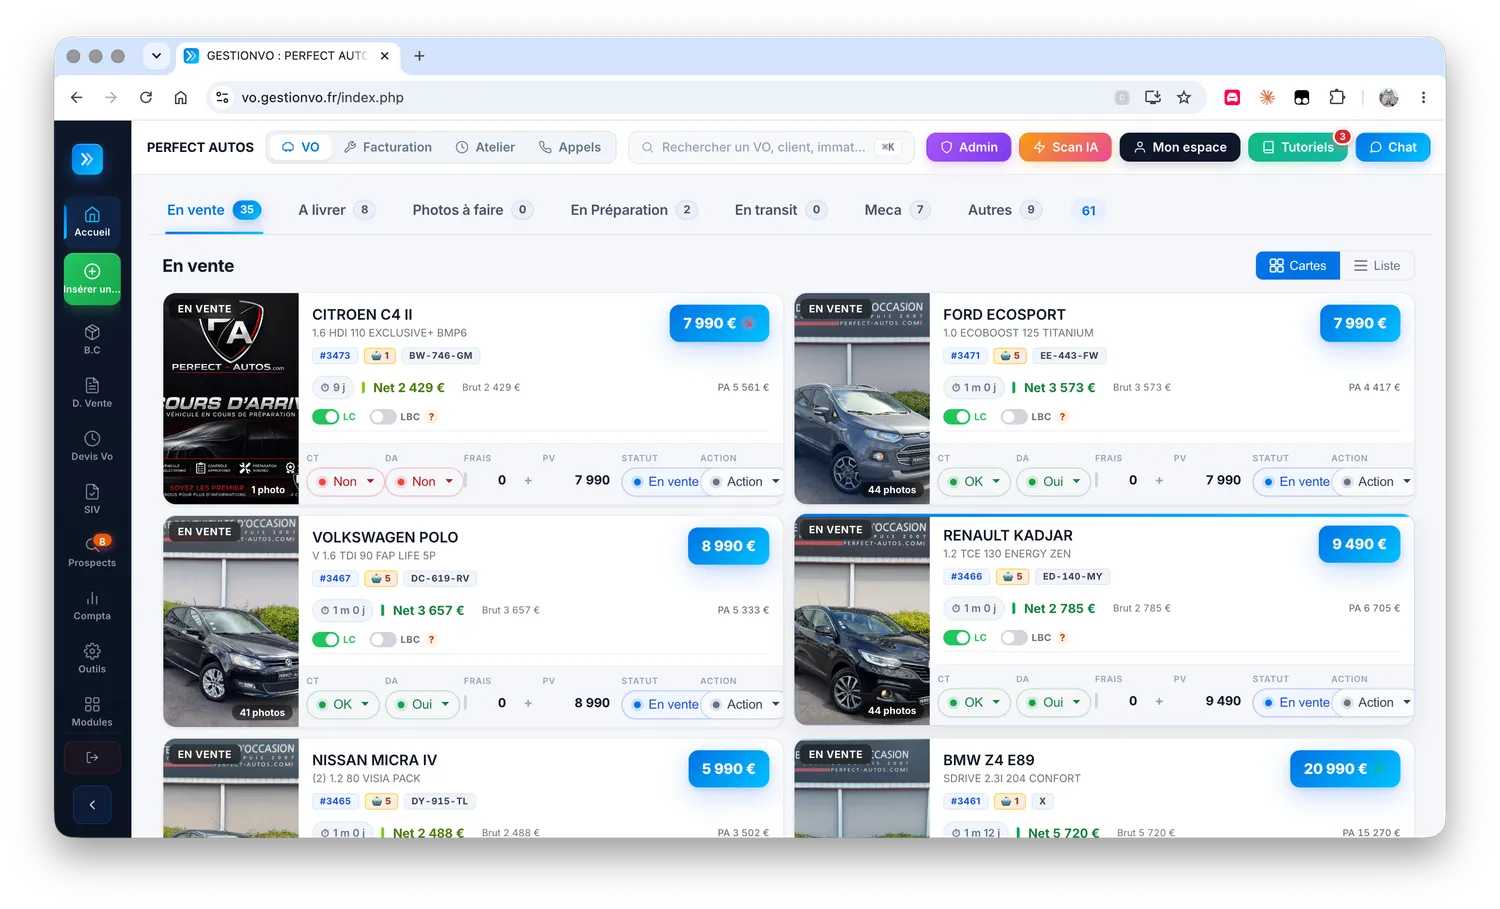Screen dimensions: 1500x909
Task: Toggle LBC switch on Volkswagen Polo
Action: [x=382, y=640]
